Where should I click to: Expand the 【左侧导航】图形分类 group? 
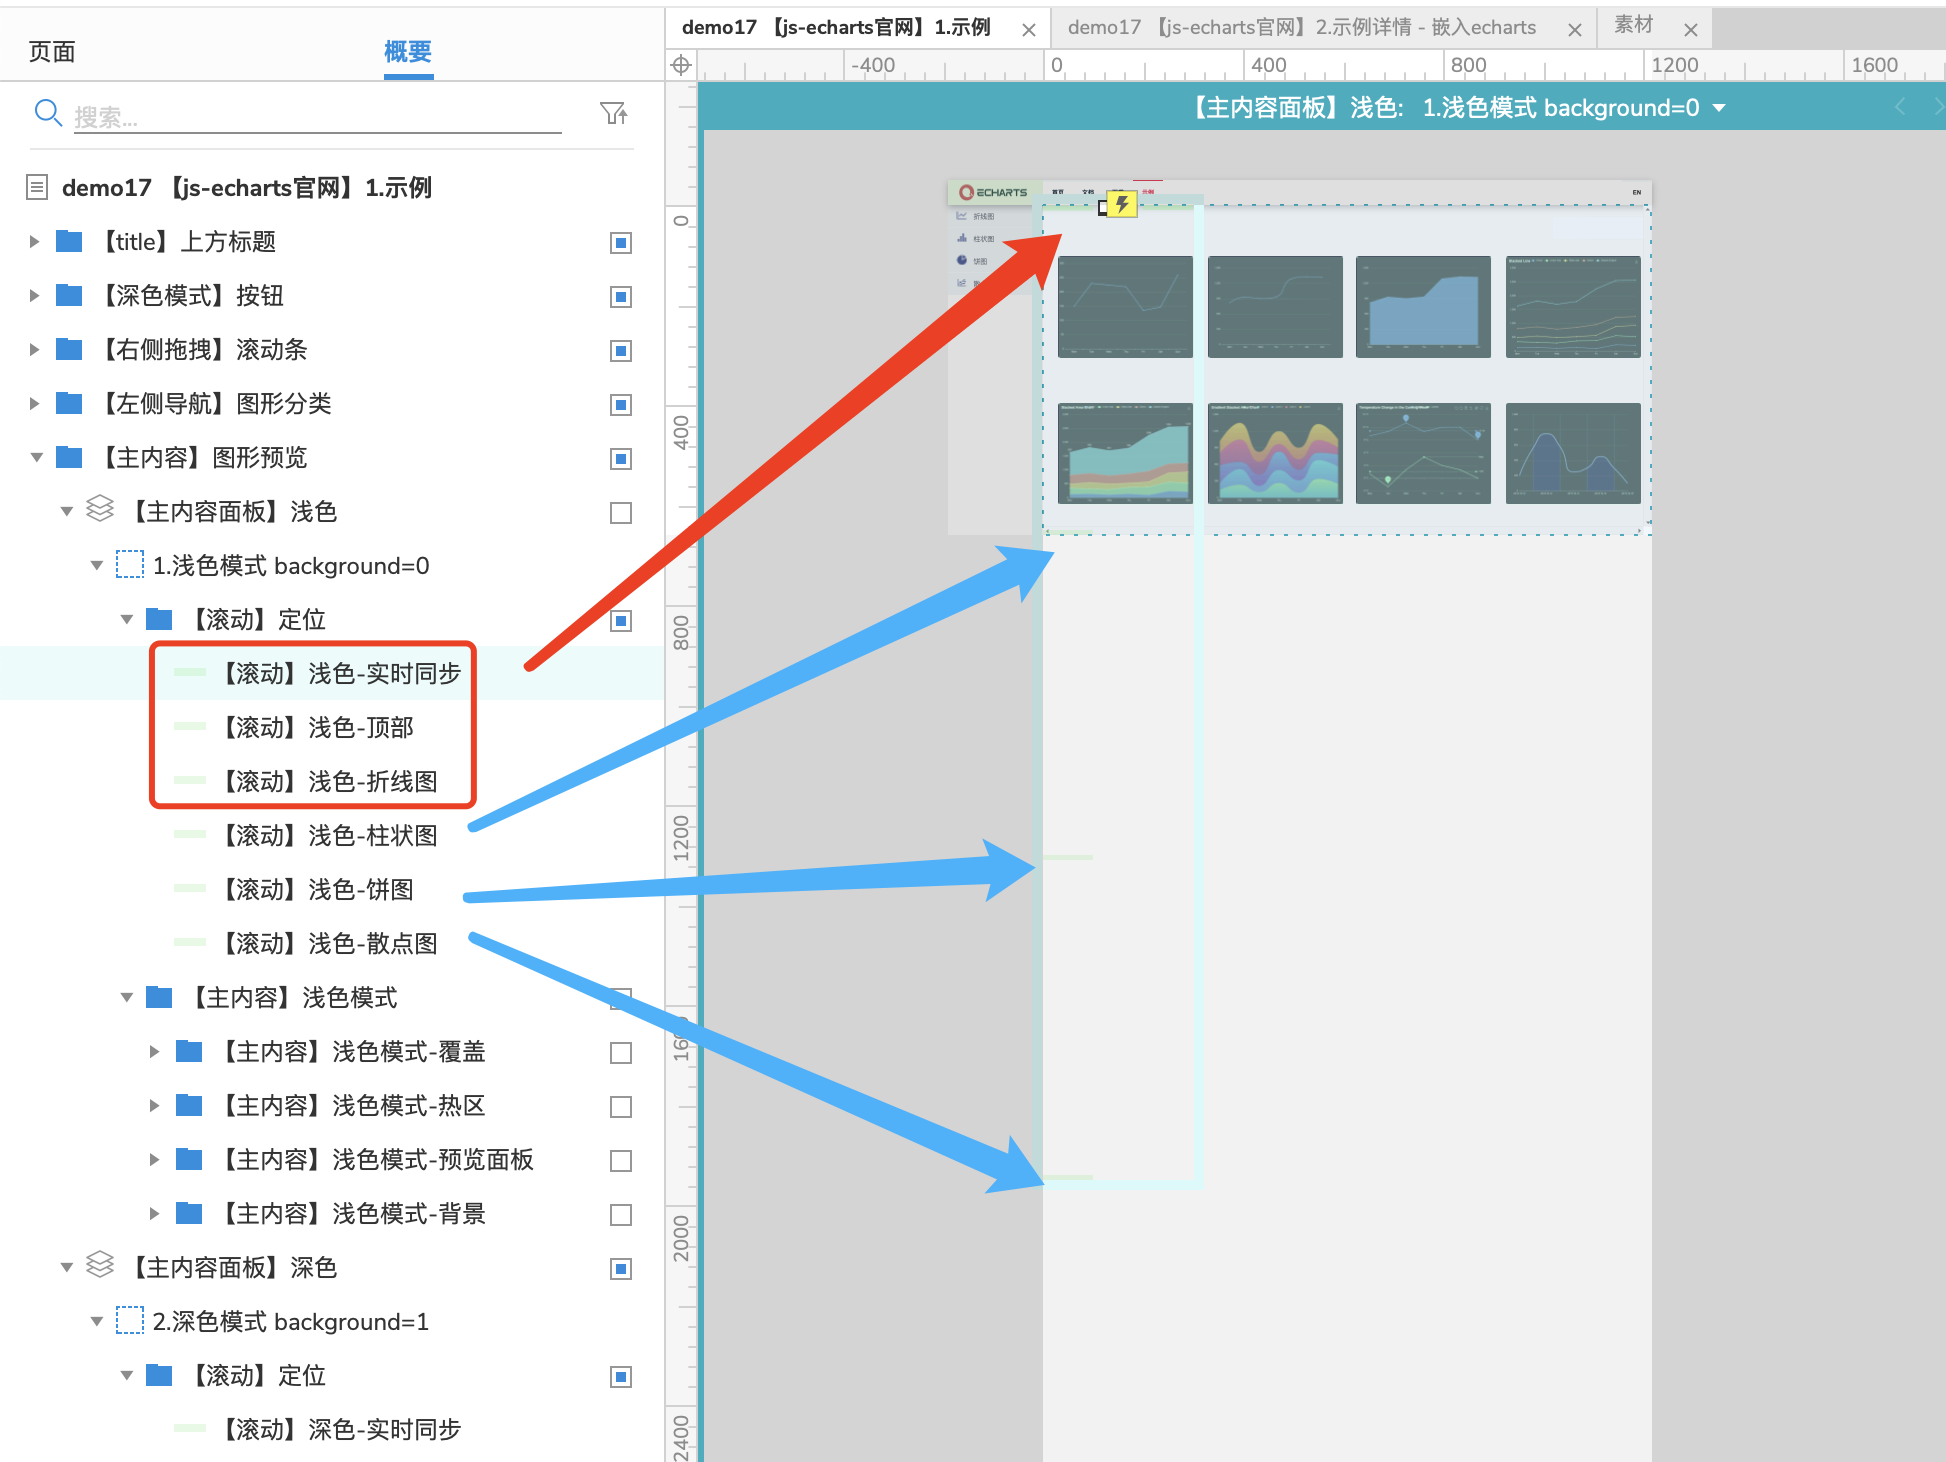[x=34, y=403]
